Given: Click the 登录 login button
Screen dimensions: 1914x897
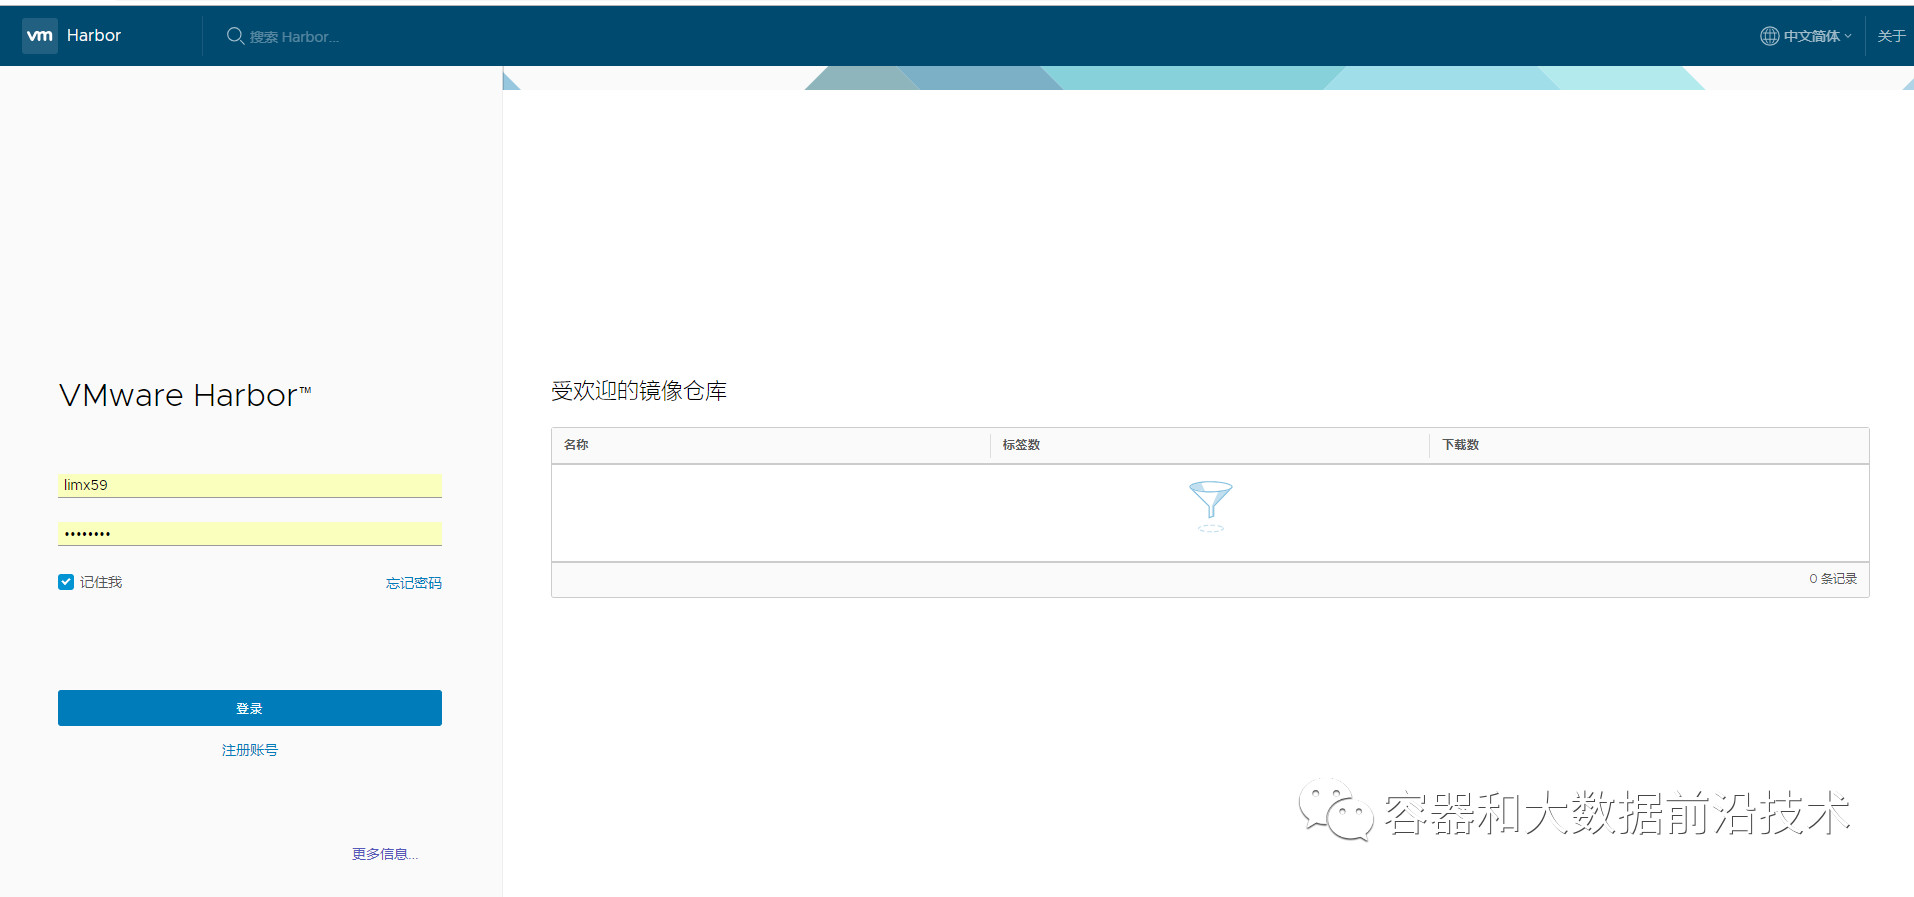Looking at the screenshot, I should (x=250, y=708).
